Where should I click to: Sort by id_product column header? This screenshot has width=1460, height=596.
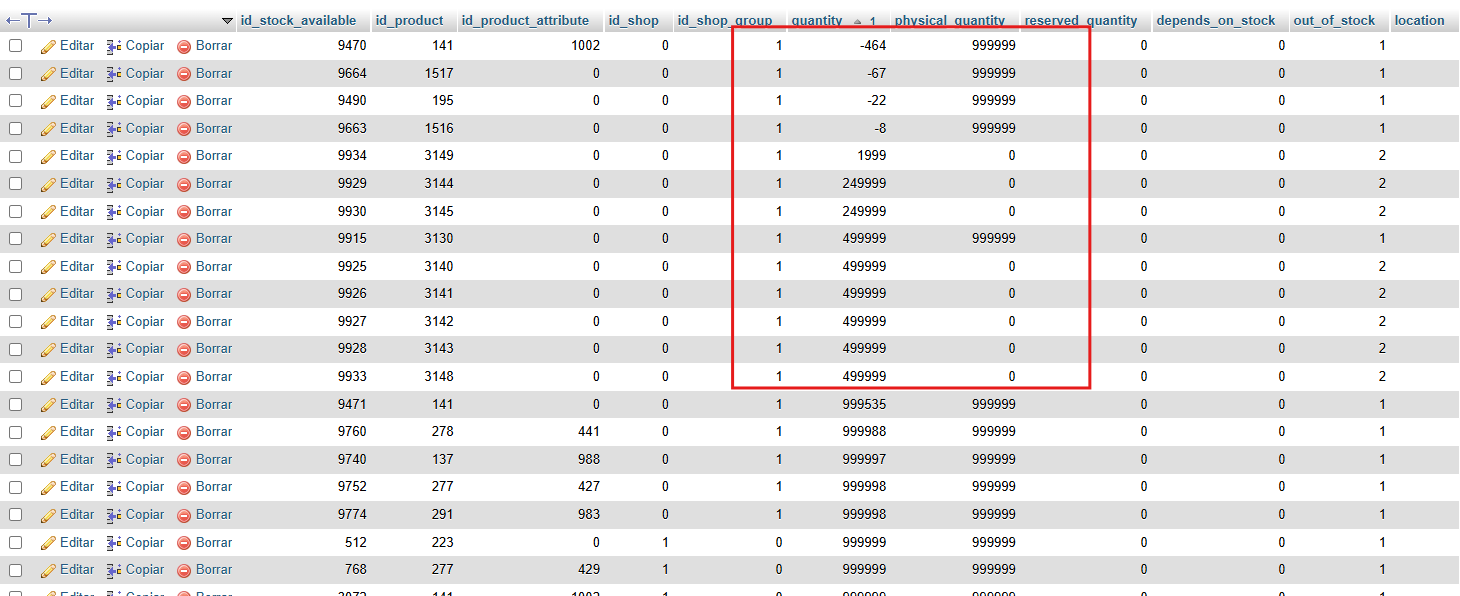click(x=409, y=20)
